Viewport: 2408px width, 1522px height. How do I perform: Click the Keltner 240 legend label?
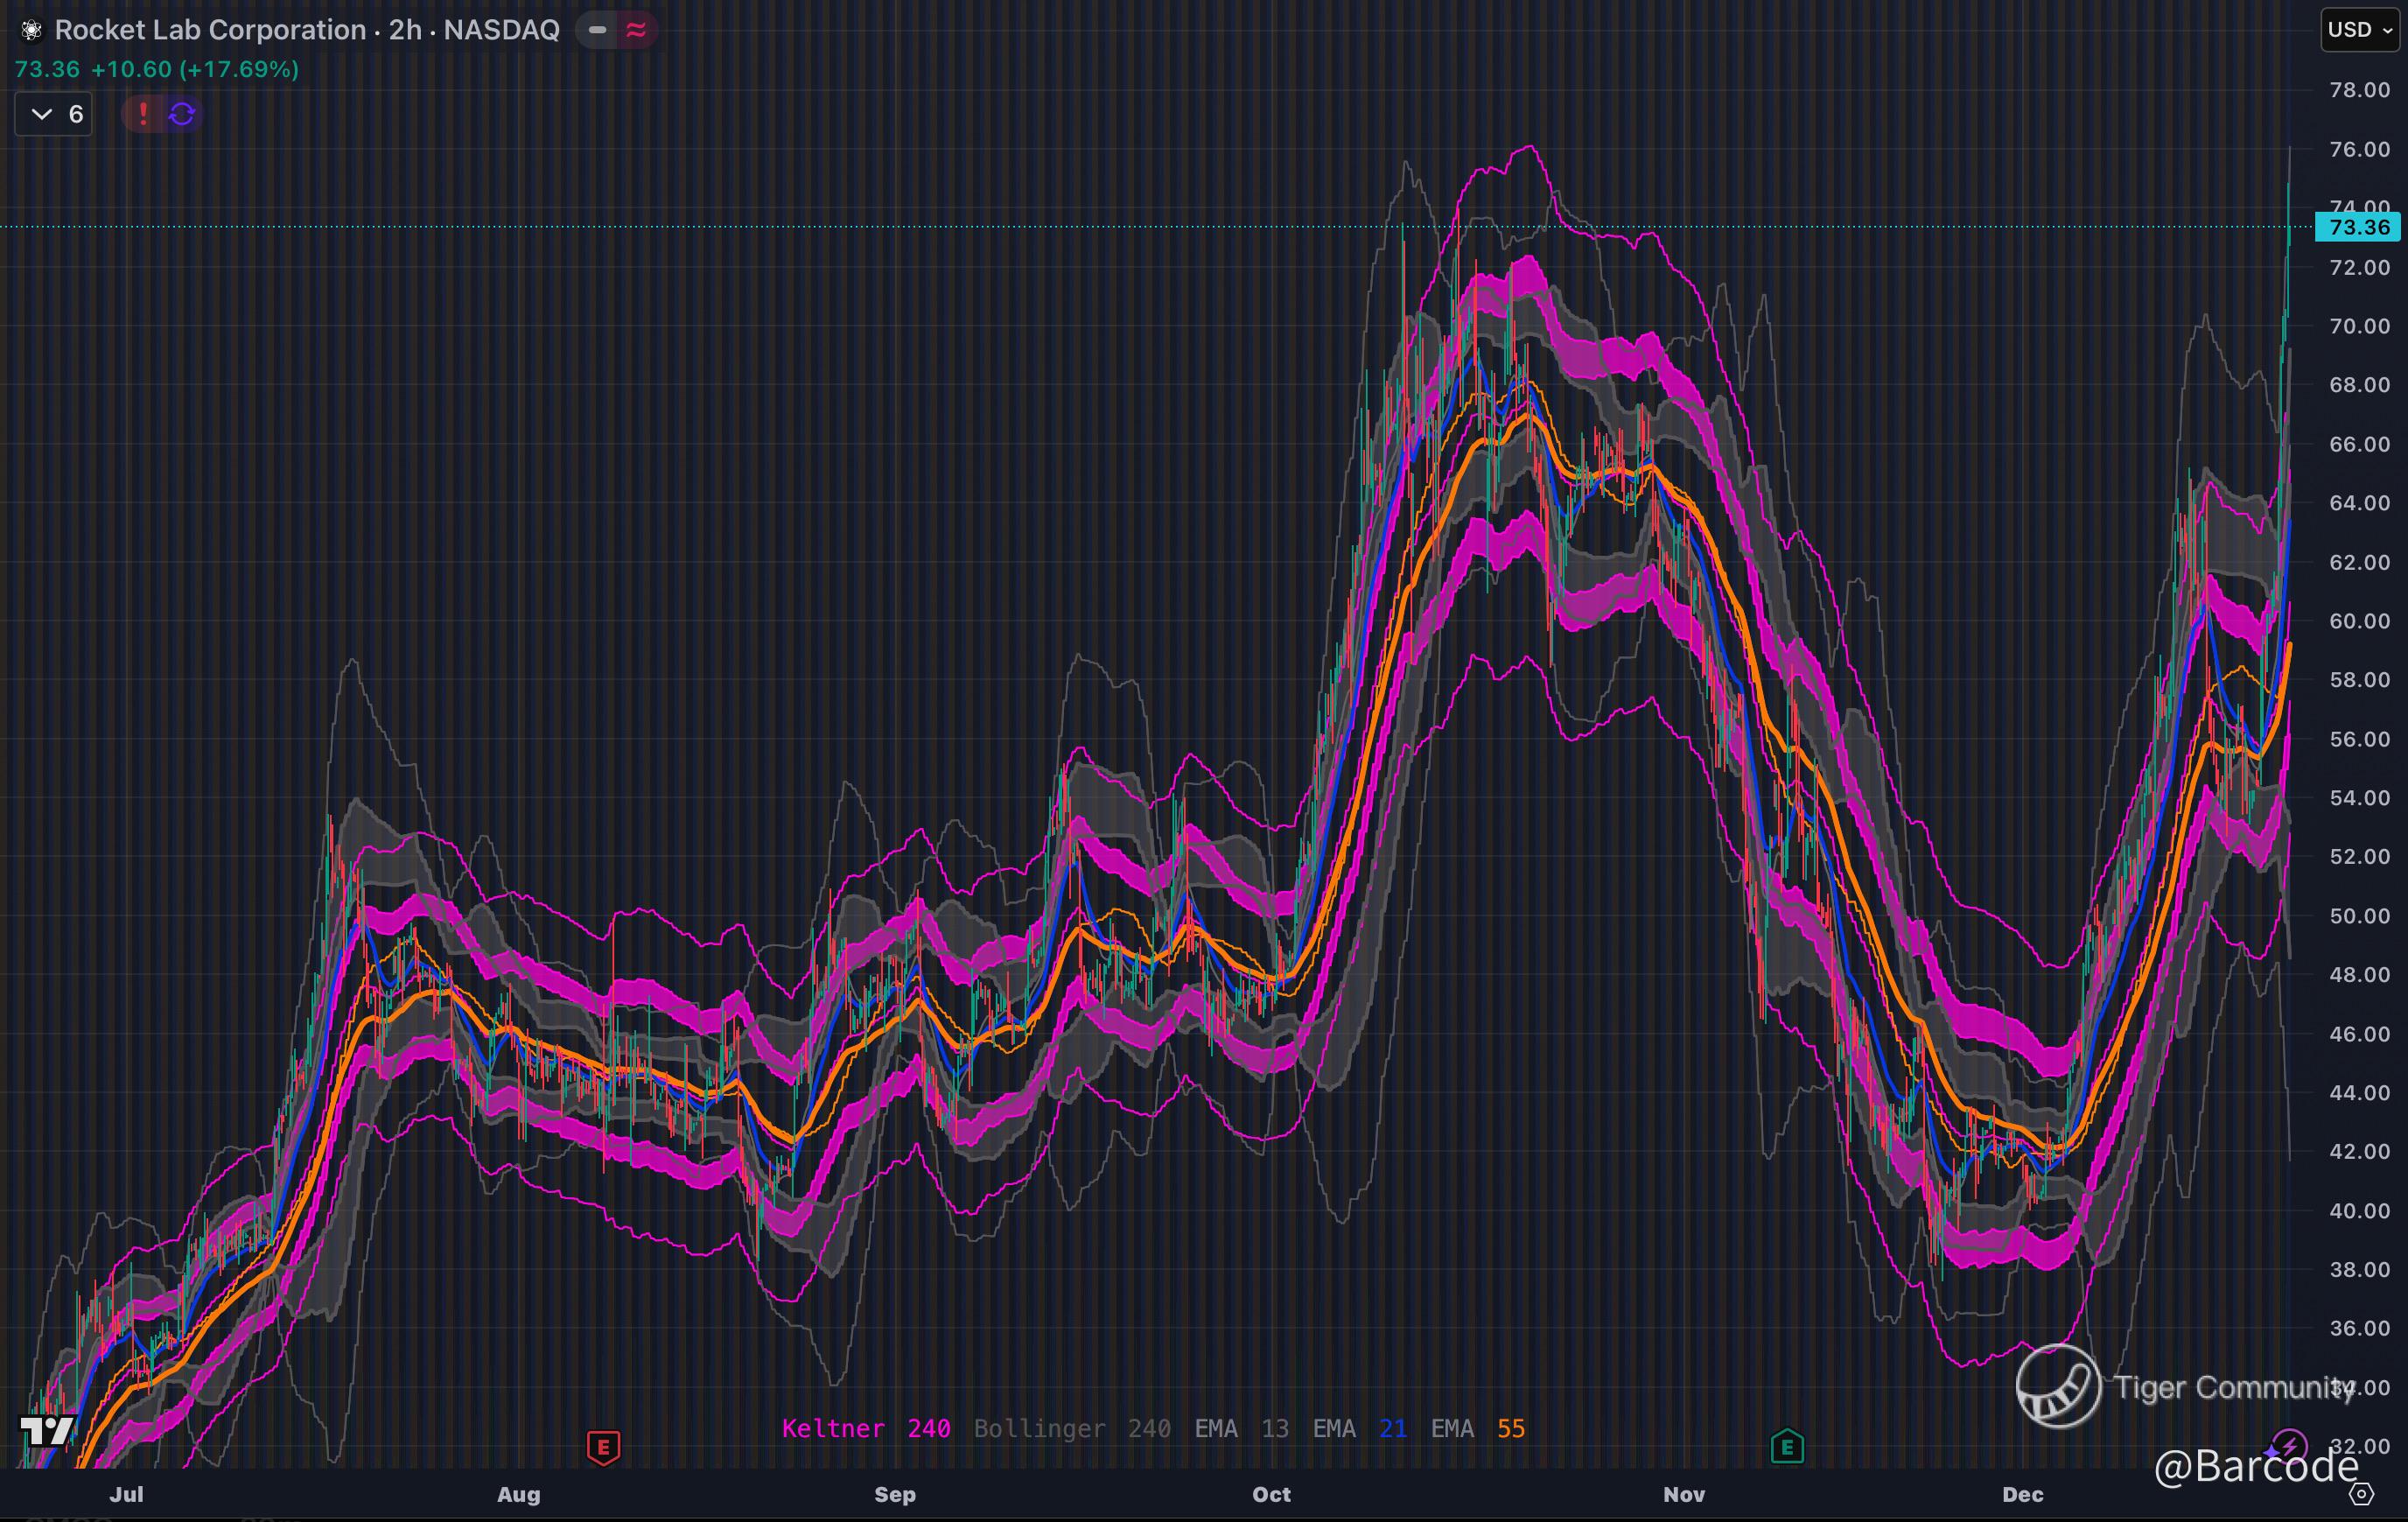pyautogui.click(x=865, y=1428)
